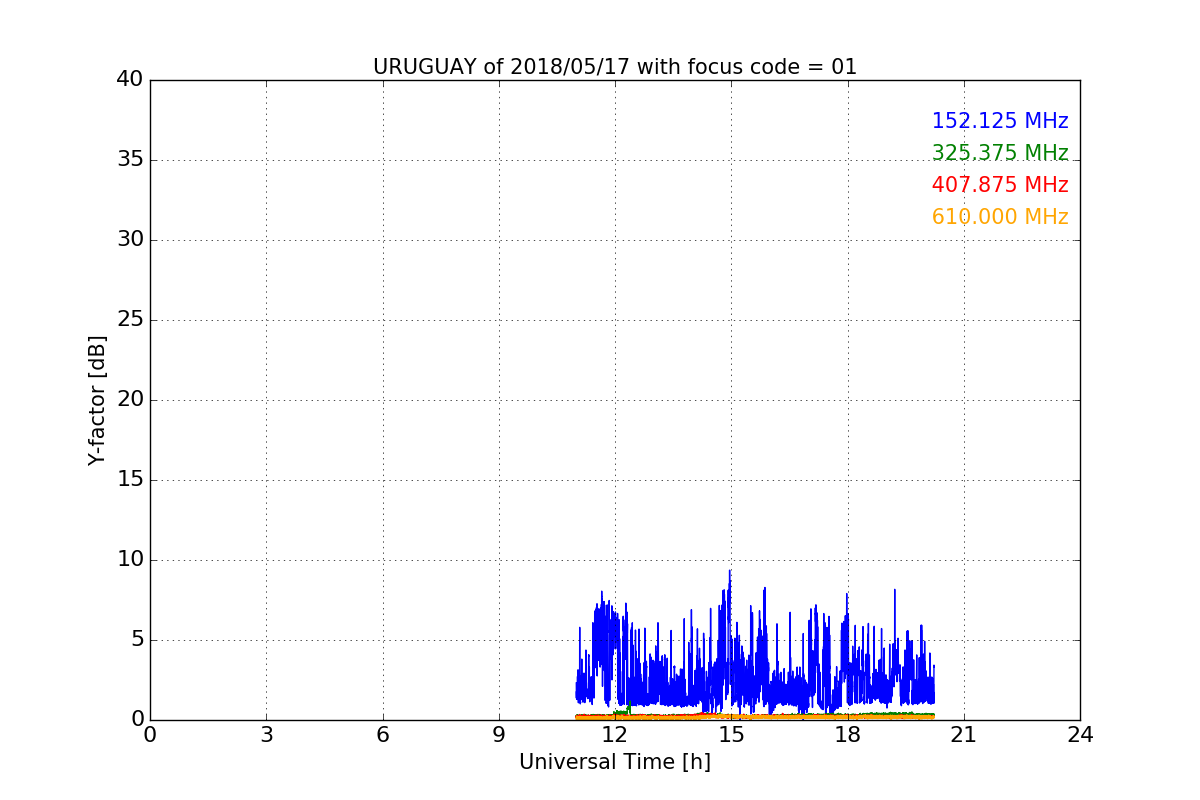1200x800 pixels.
Task: Click the blue trace's tallest peak near 15 h
Action: (730, 572)
